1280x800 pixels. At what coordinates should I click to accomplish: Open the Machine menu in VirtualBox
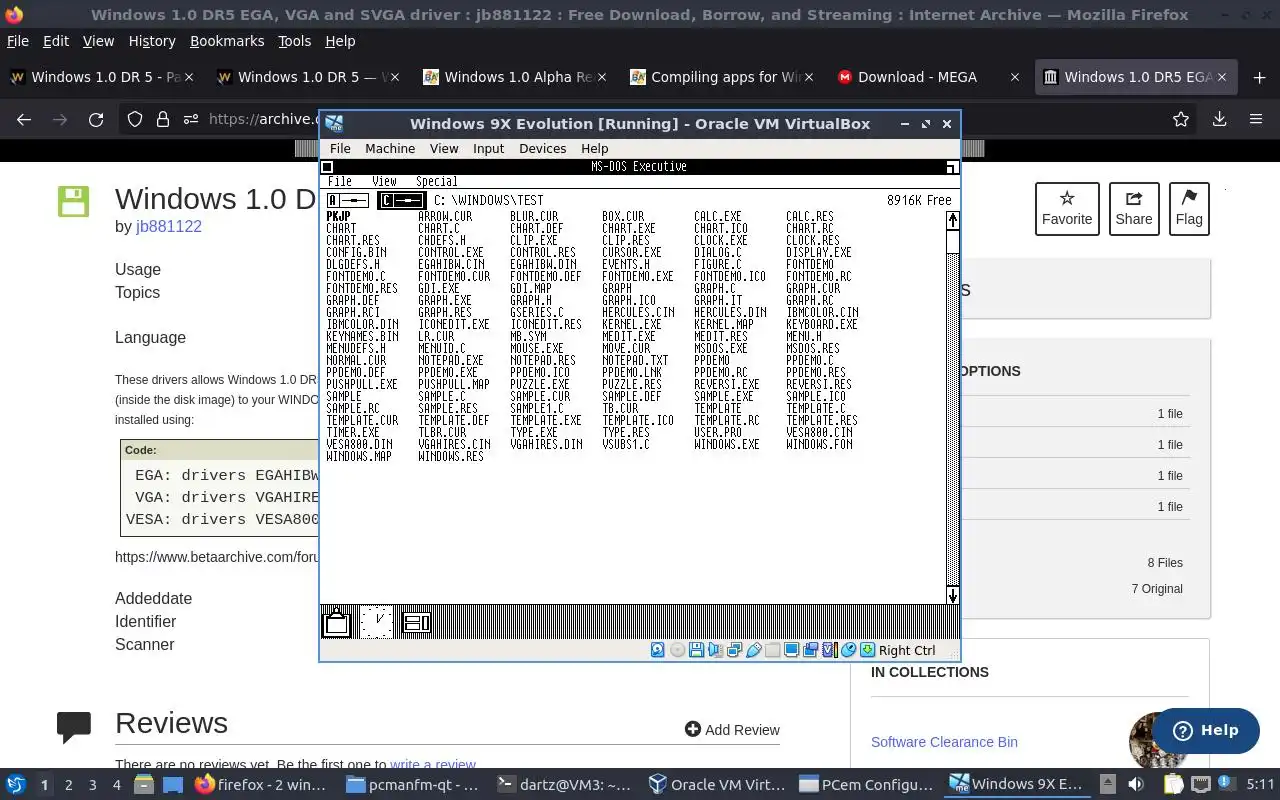[390, 148]
